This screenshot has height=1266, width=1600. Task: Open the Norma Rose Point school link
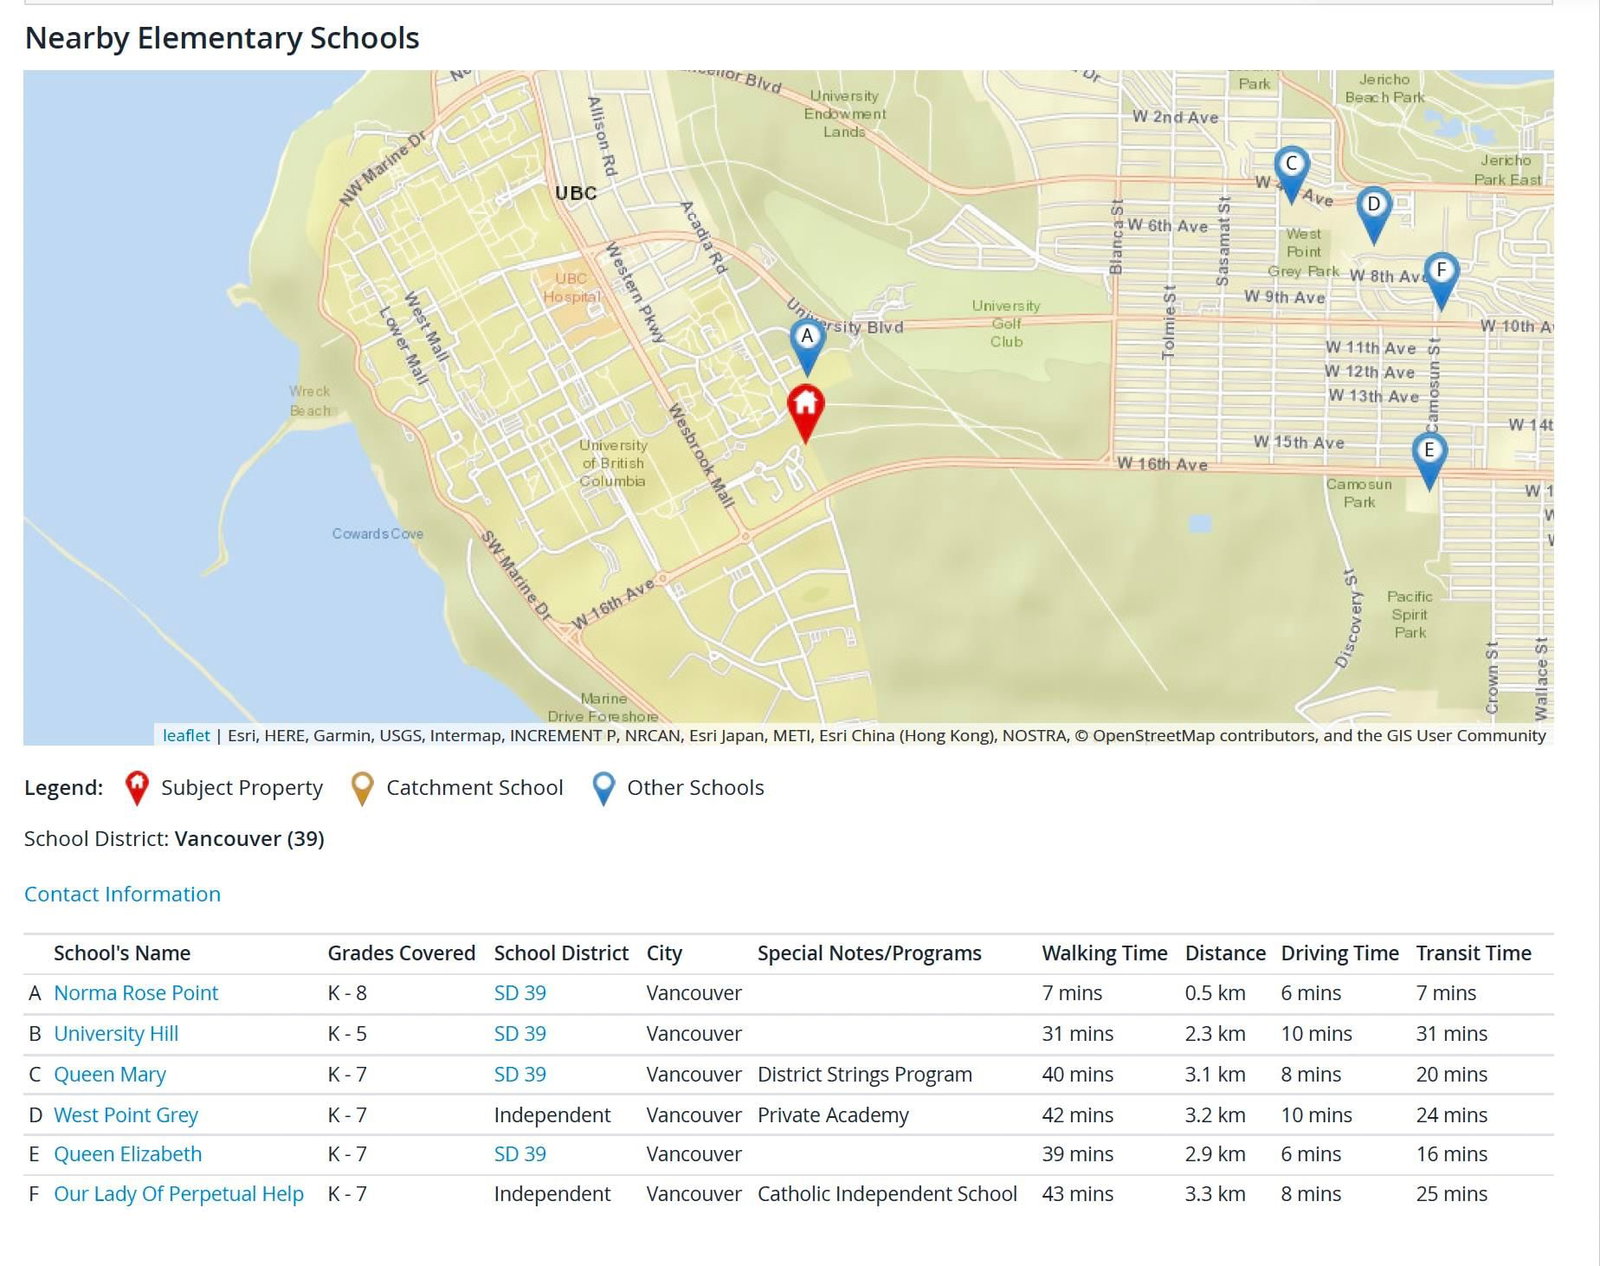click(x=136, y=993)
